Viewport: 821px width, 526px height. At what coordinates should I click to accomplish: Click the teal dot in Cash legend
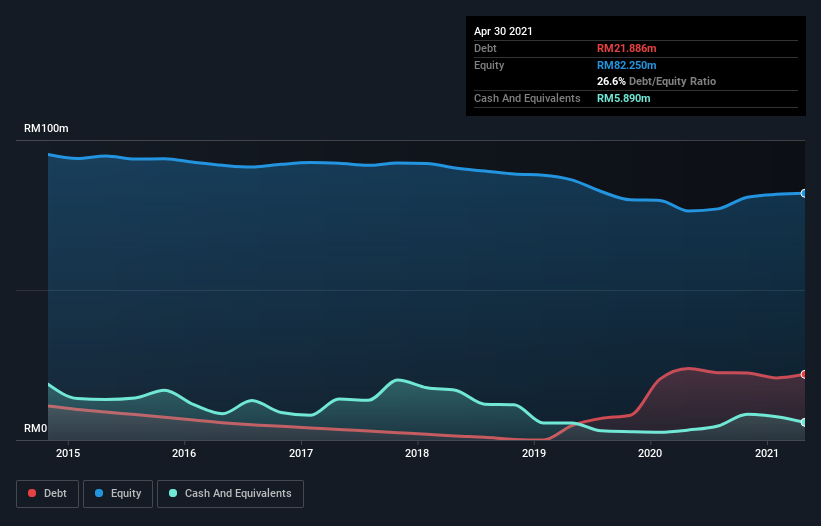pyautogui.click(x=173, y=493)
